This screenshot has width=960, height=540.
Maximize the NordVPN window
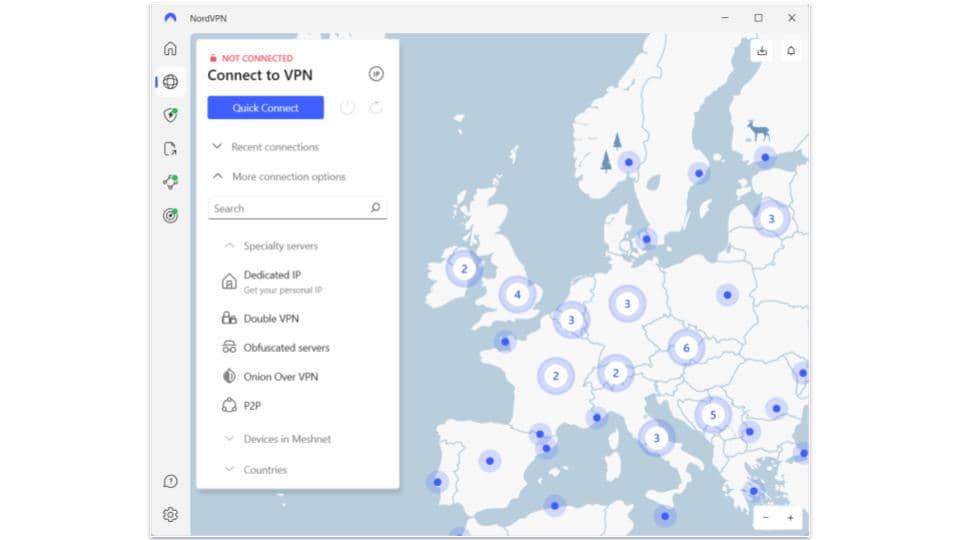(759, 18)
